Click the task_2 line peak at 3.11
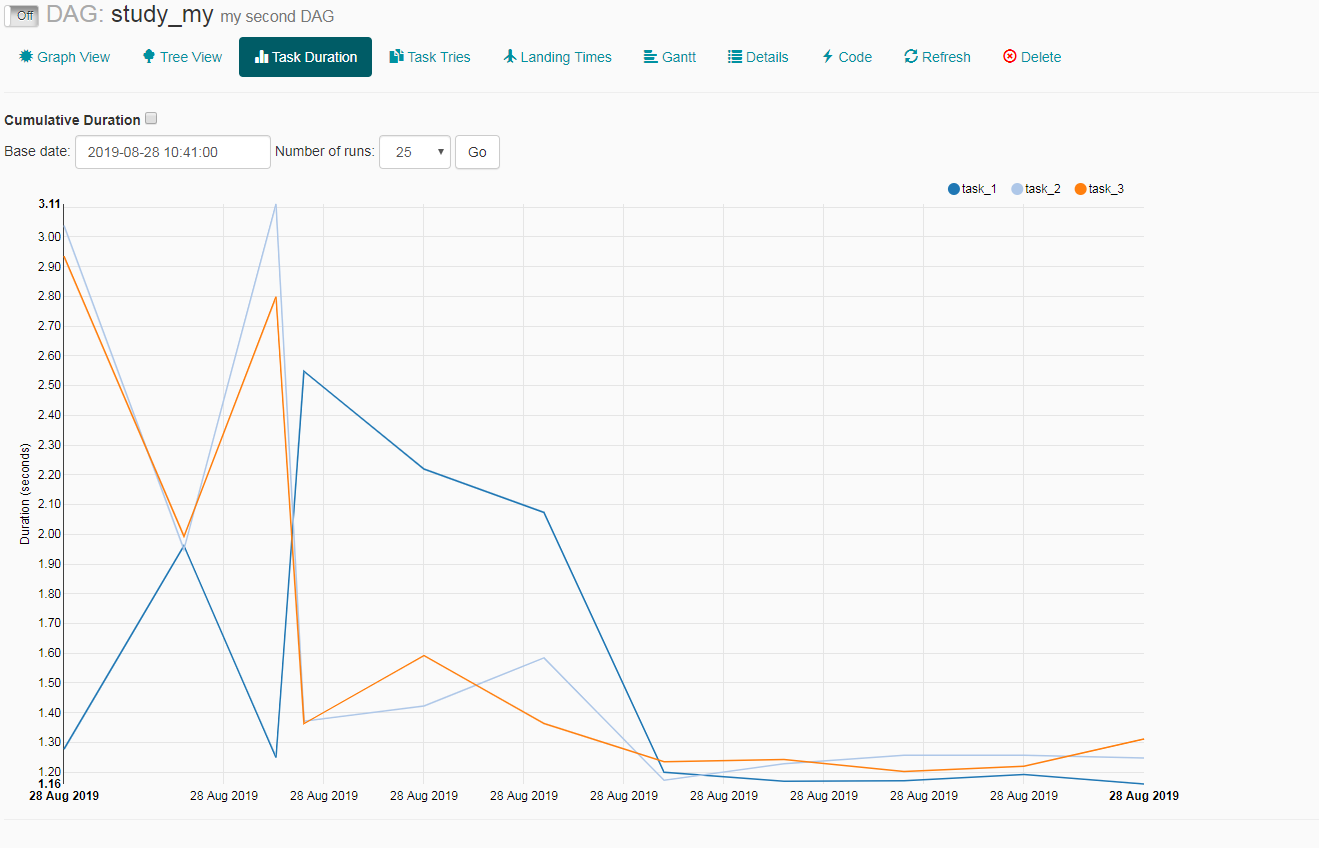The width and height of the screenshot is (1319, 848). (275, 205)
